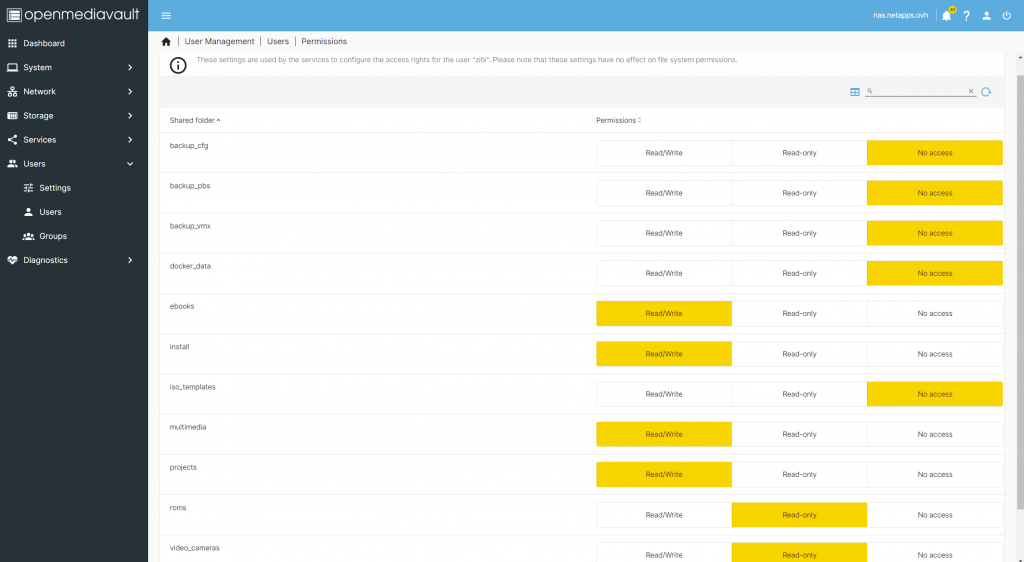Go to home via breadcrumb house icon

(166, 42)
